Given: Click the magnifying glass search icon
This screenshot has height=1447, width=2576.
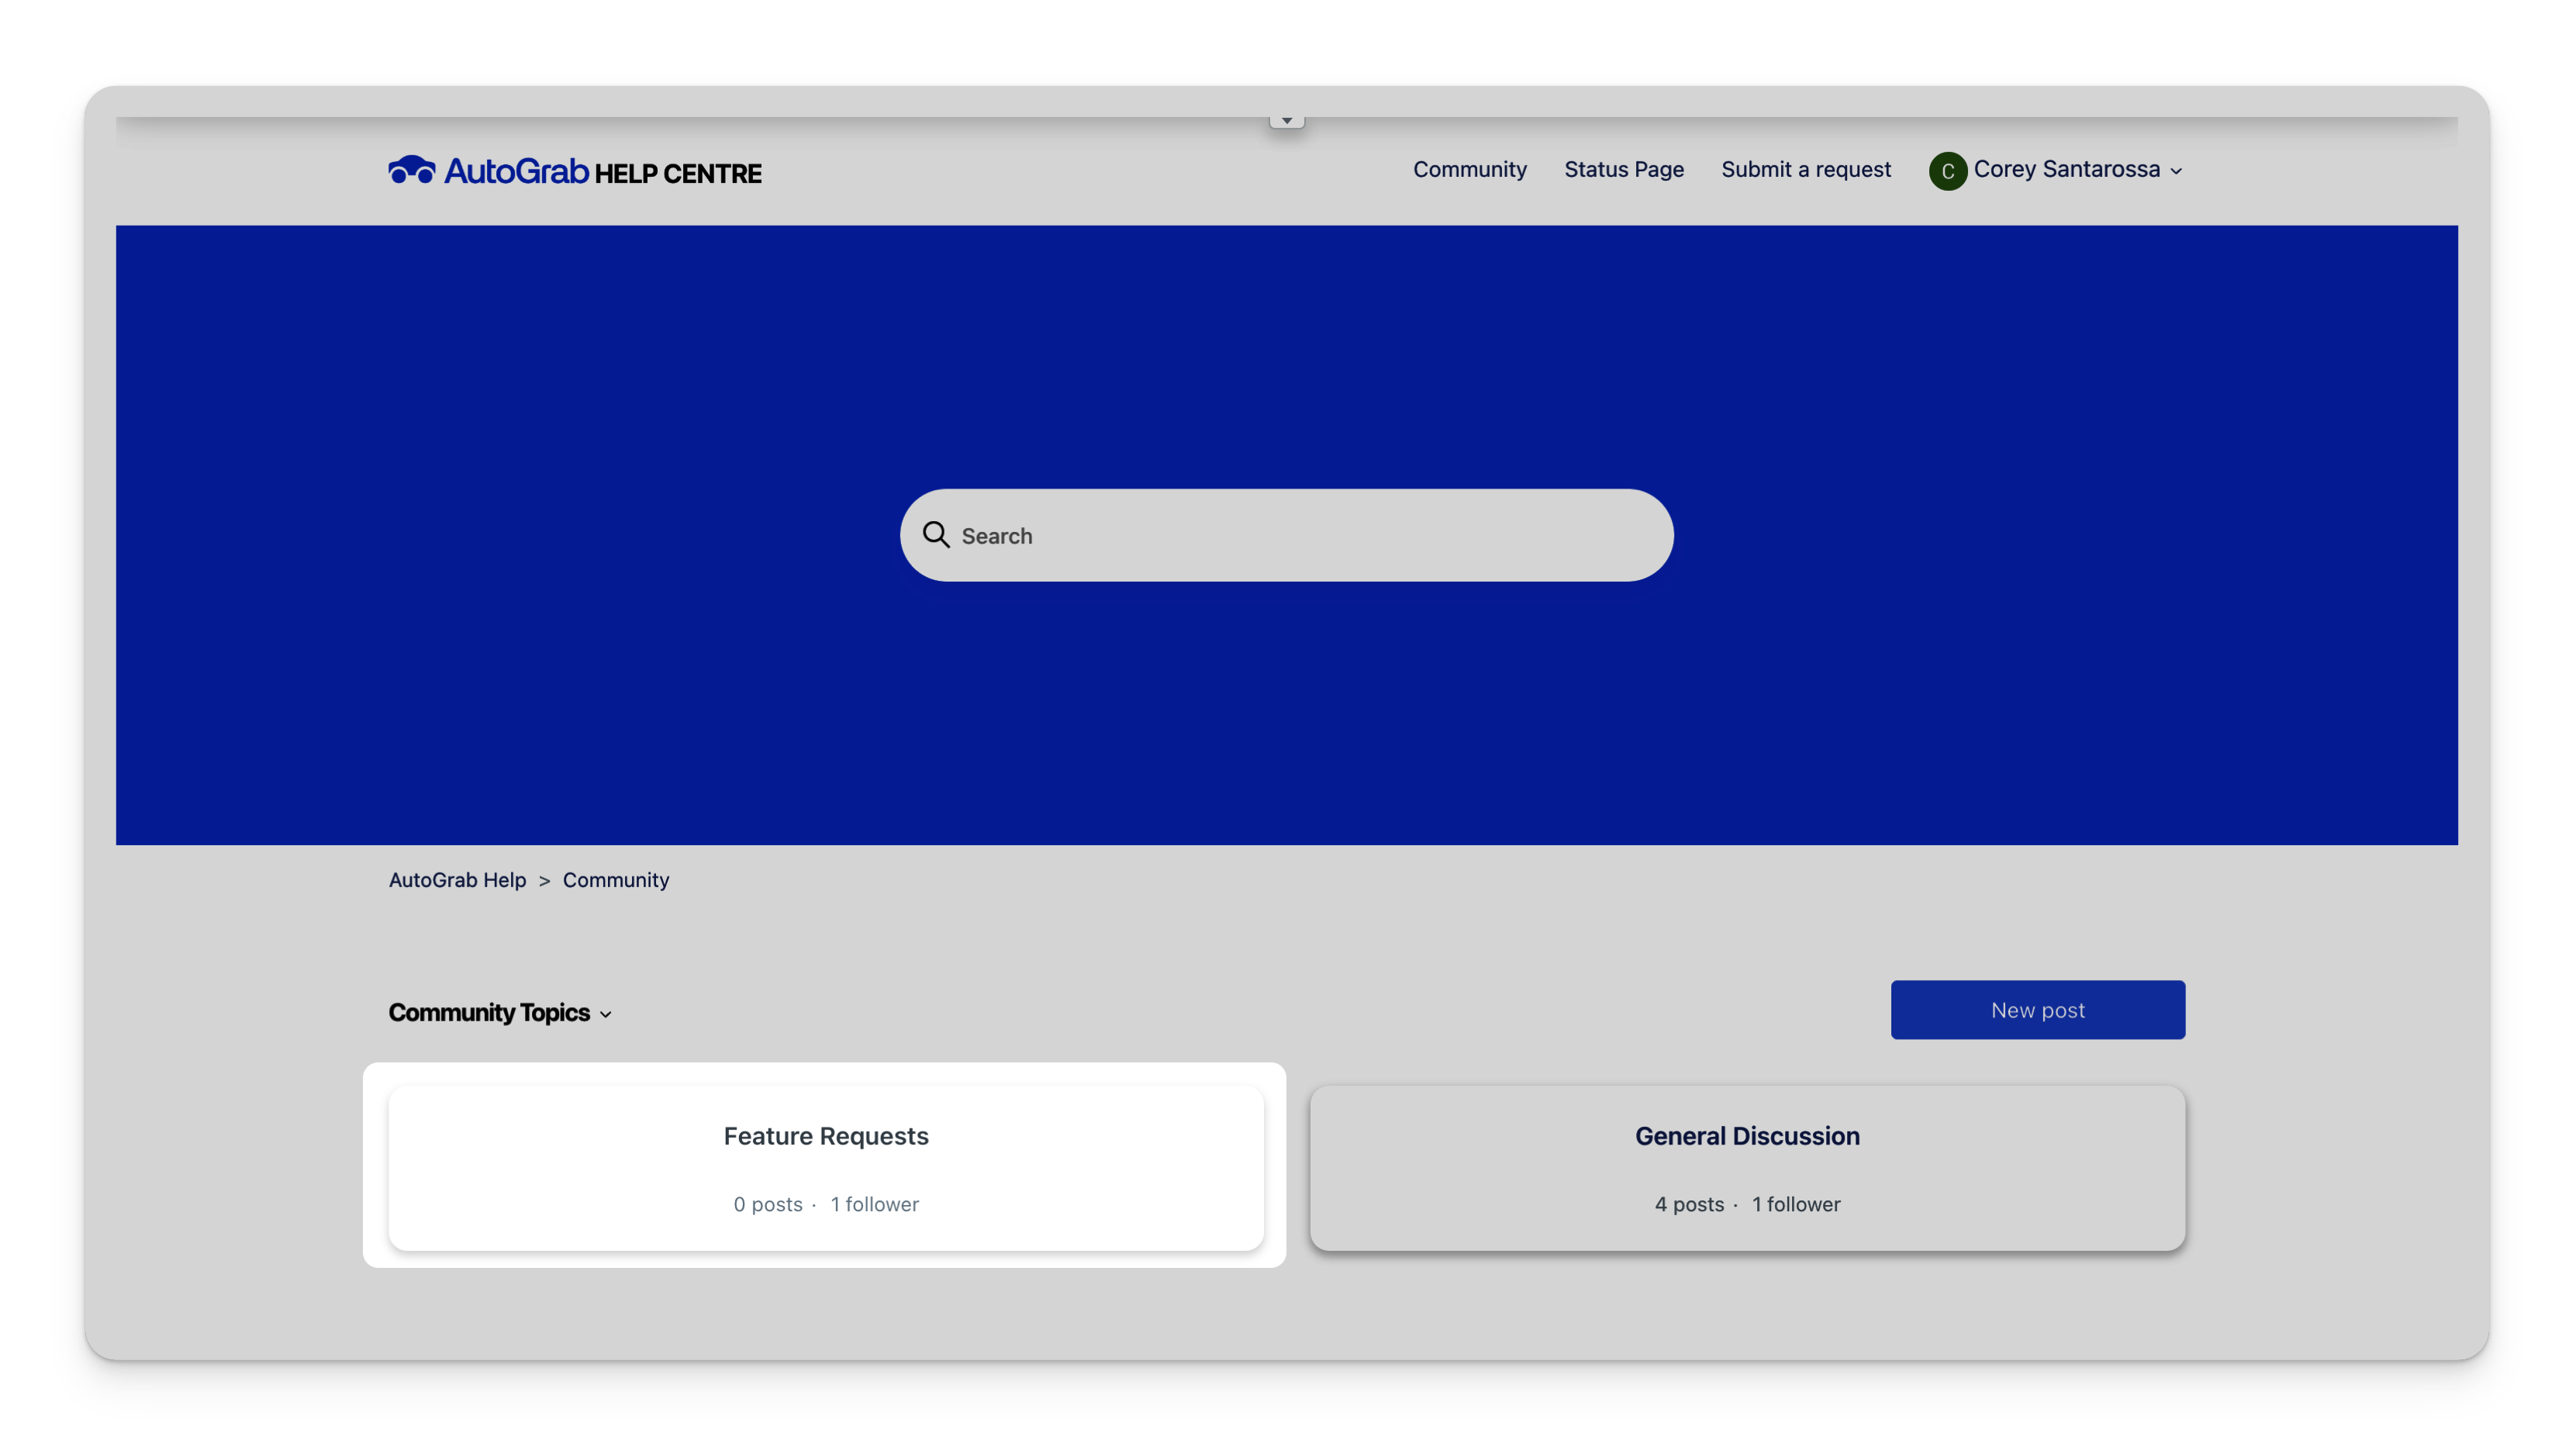Looking at the screenshot, I should pos(936,535).
